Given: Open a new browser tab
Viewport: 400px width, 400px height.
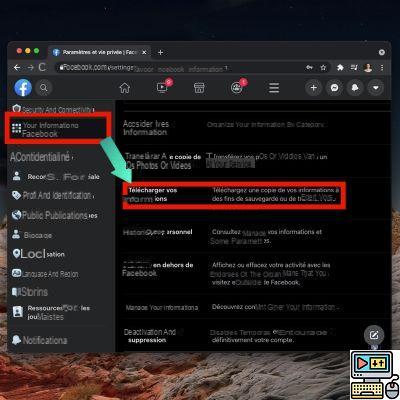Looking at the screenshot, I should click(160, 52).
